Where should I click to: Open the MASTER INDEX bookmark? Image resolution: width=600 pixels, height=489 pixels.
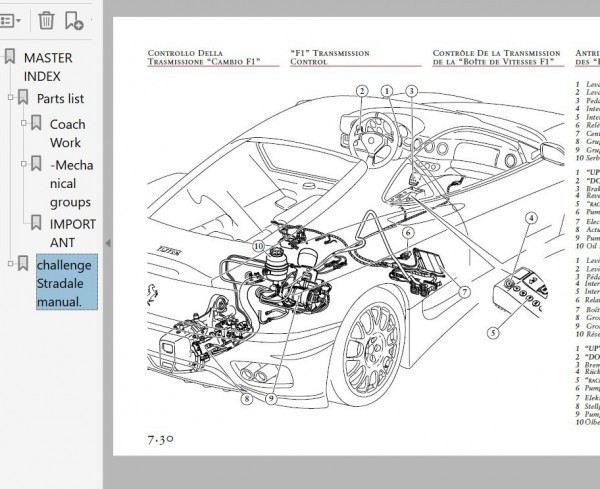[48, 67]
